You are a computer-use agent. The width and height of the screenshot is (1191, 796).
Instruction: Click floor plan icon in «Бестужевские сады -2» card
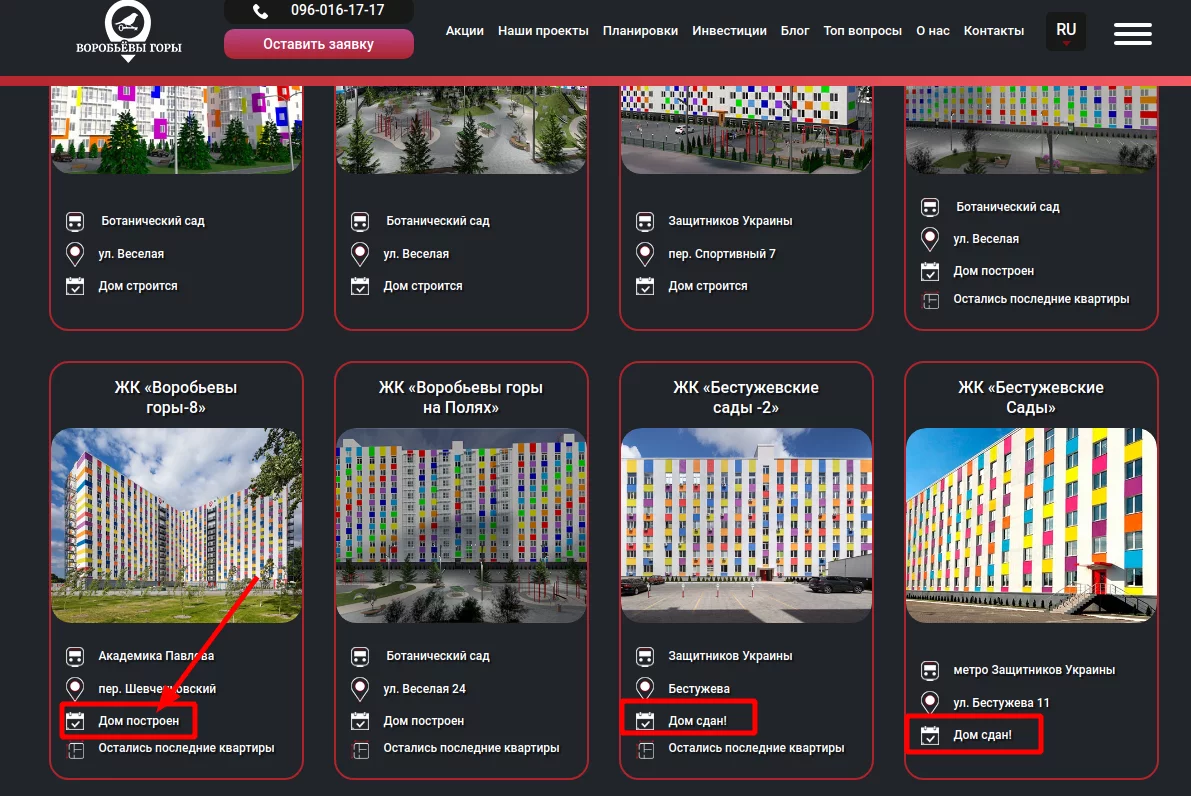(645, 750)
